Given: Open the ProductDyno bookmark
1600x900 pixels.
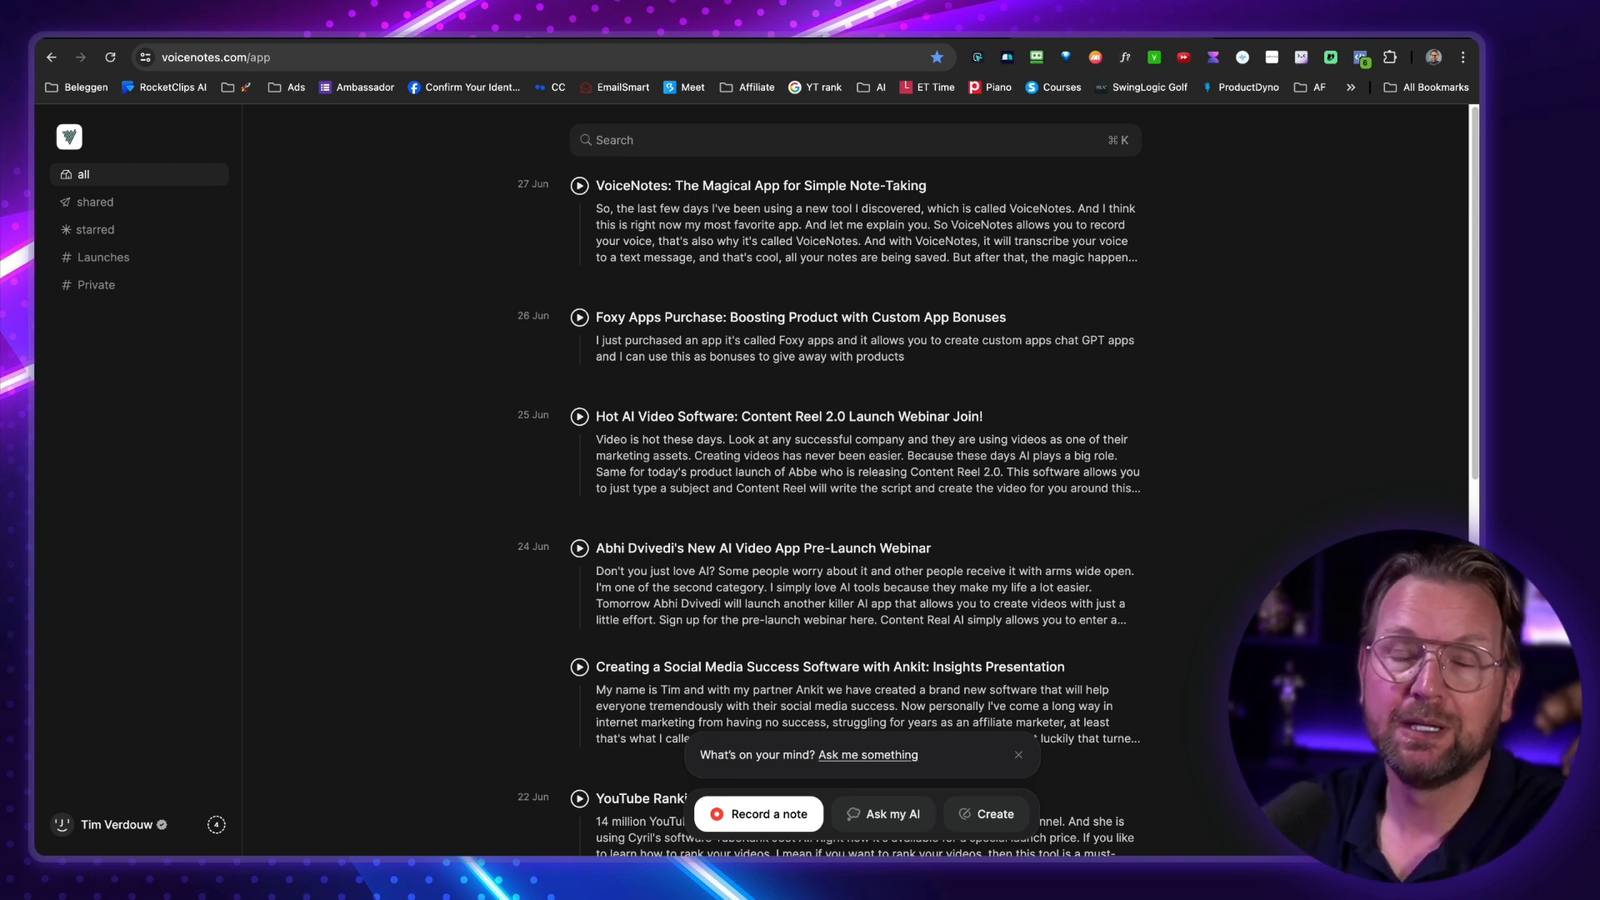Looking at the screenshot, I should click(1240, 87).
